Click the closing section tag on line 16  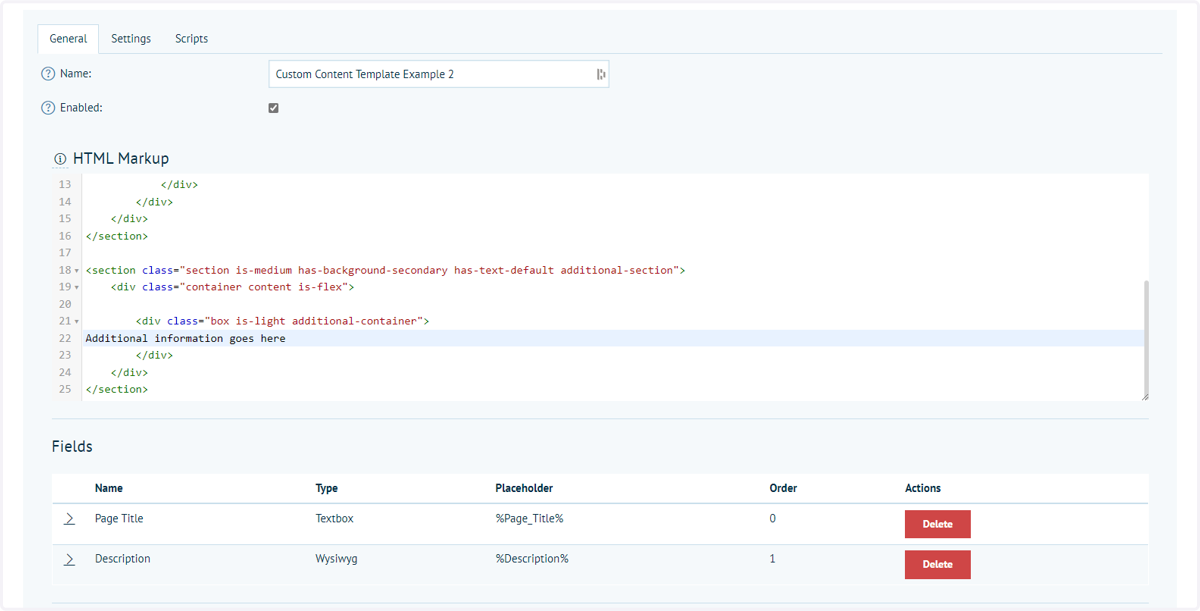coord(117,237)
